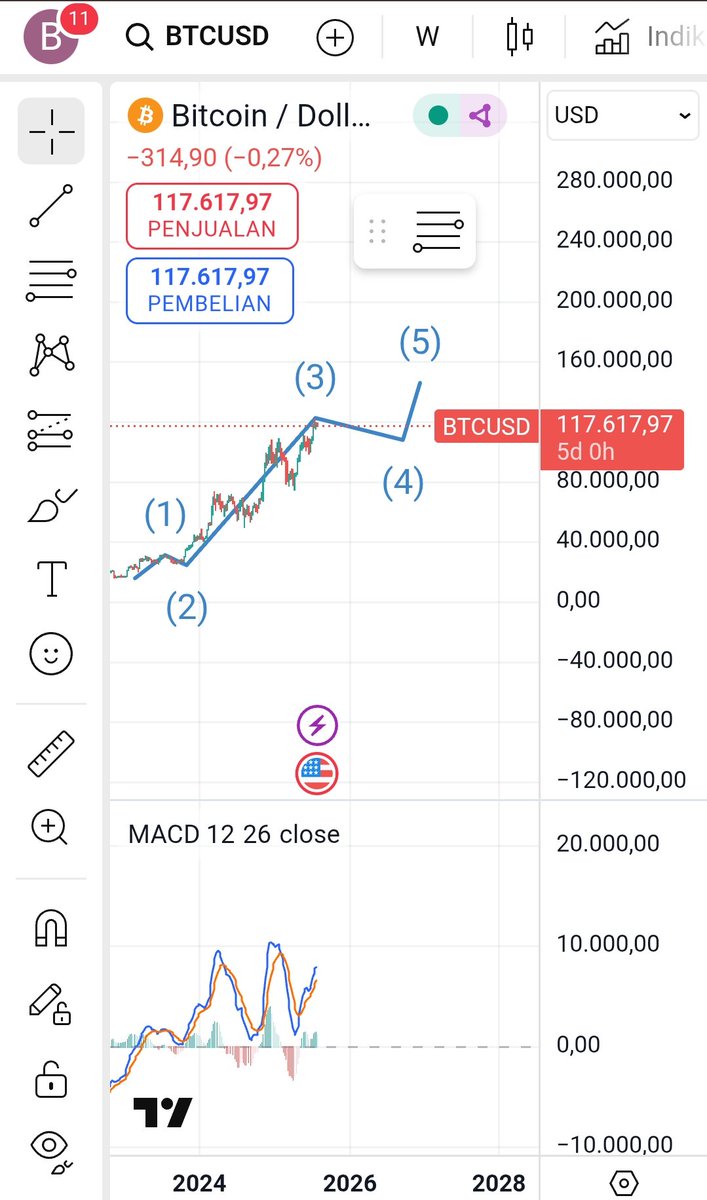The image size is (707, 1200).
Task: Select the forecast projection tool
Action: click(x=51, y=430)
